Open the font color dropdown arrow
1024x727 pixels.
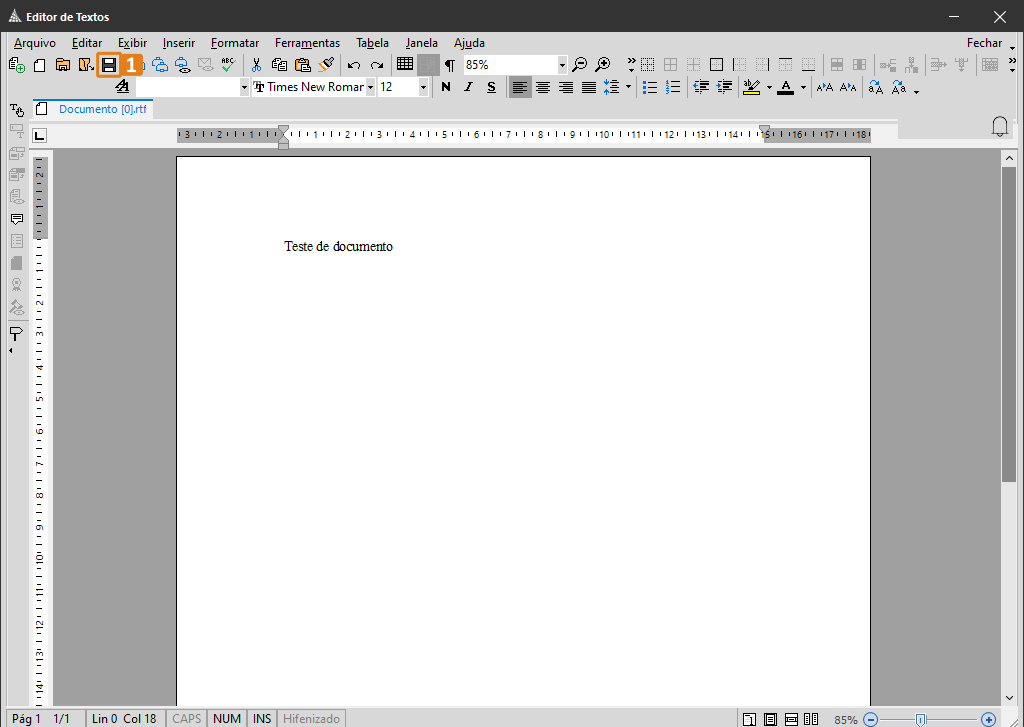point(803,87)
